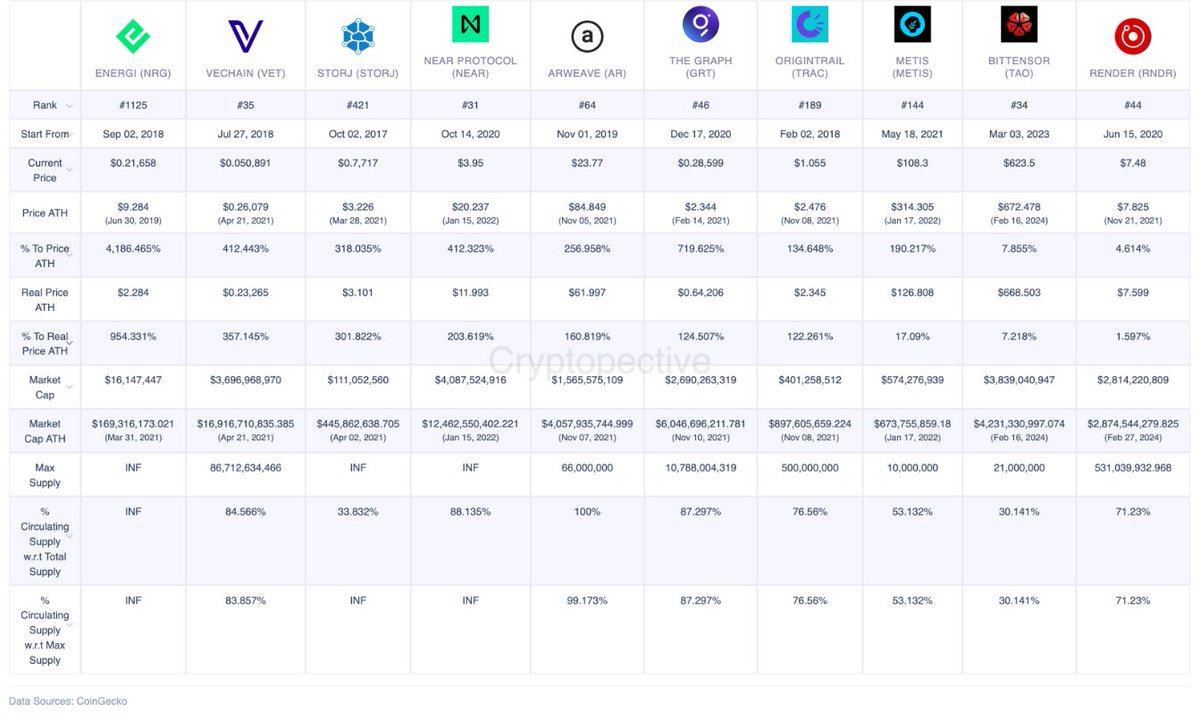Open the Current Price row chevron
The image size is (1200, 720).
[69, 170]
